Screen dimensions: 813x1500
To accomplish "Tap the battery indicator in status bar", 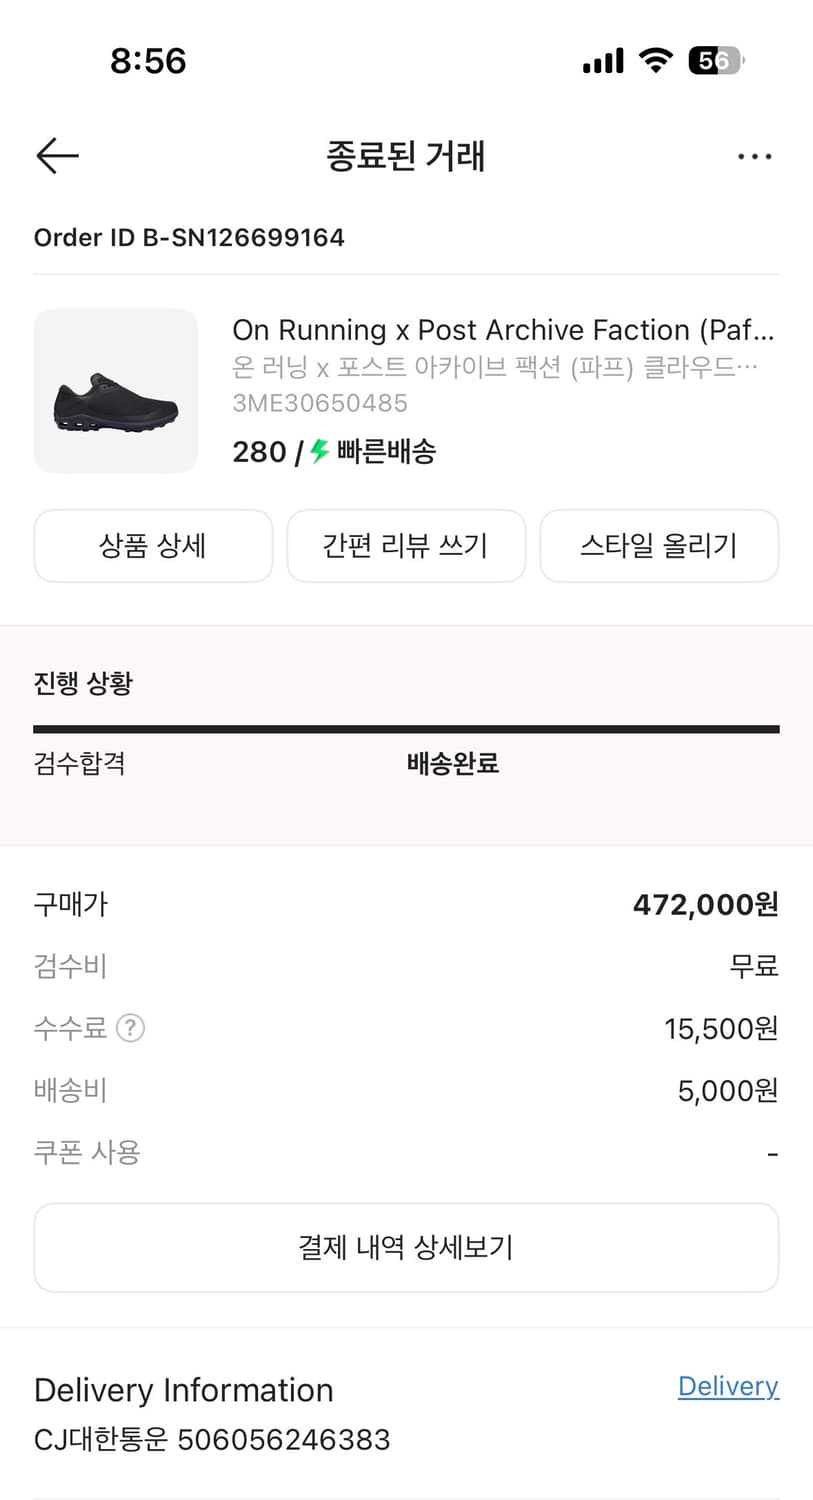I will pyautogui.click(x=715, y=61).
